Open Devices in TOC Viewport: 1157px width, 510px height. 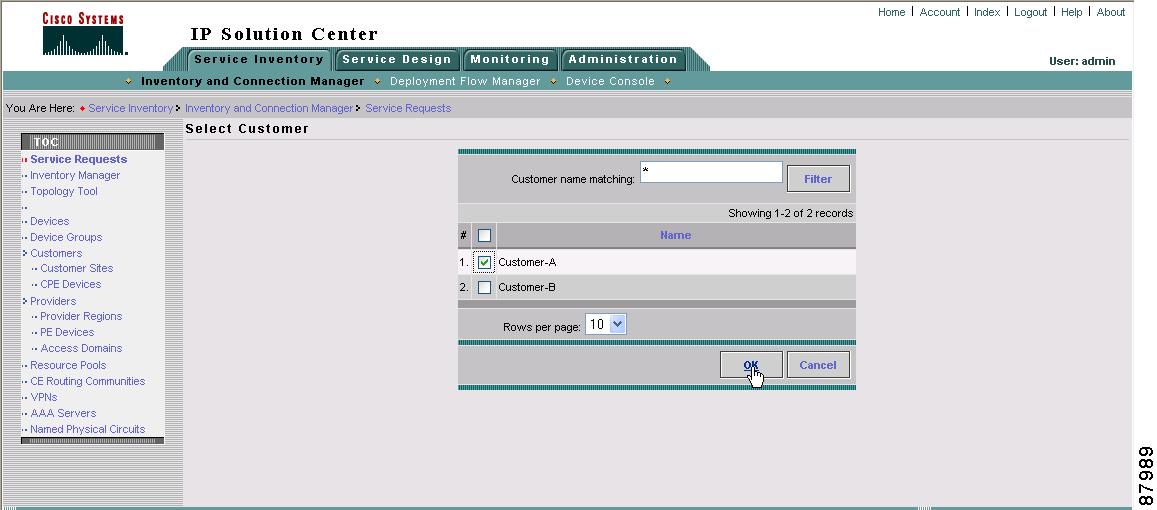(49, 221)
